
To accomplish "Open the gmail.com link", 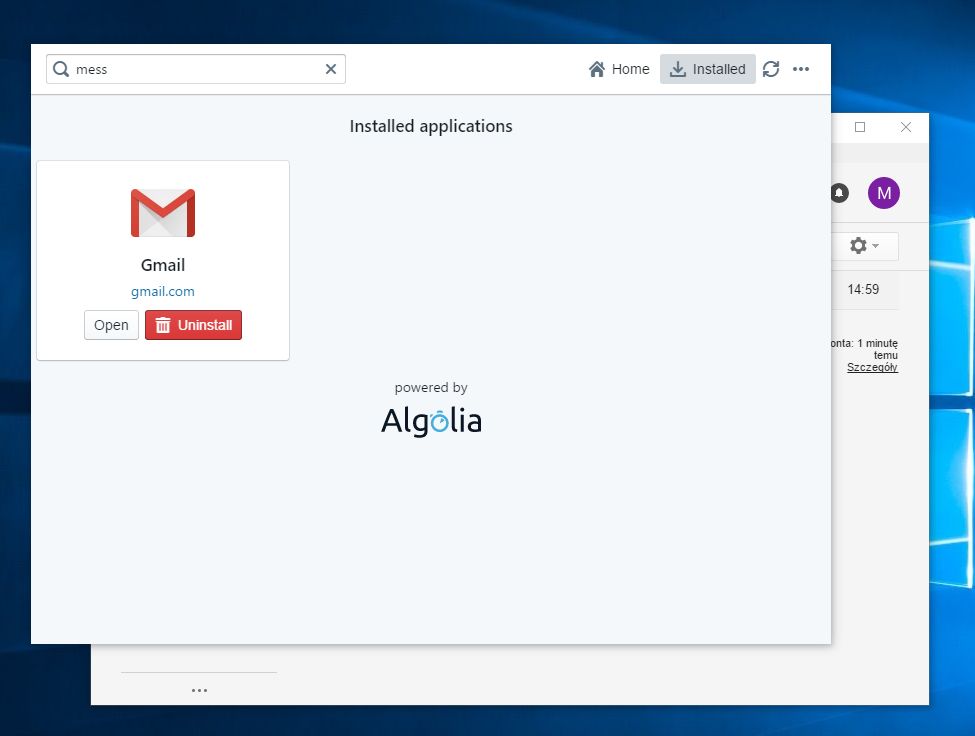I will (x=163, y=292).
